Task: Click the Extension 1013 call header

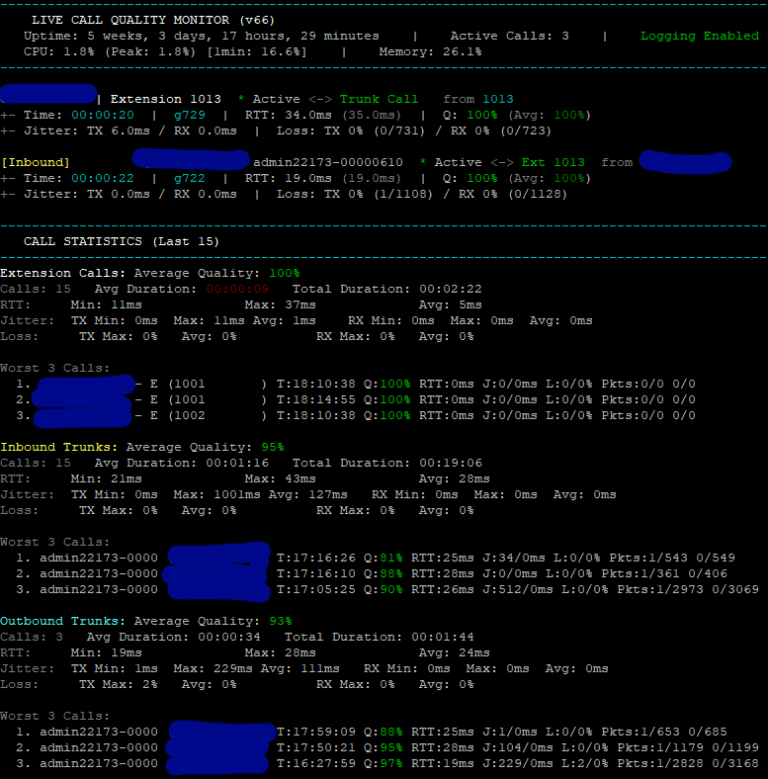Action: click(165, 99)
